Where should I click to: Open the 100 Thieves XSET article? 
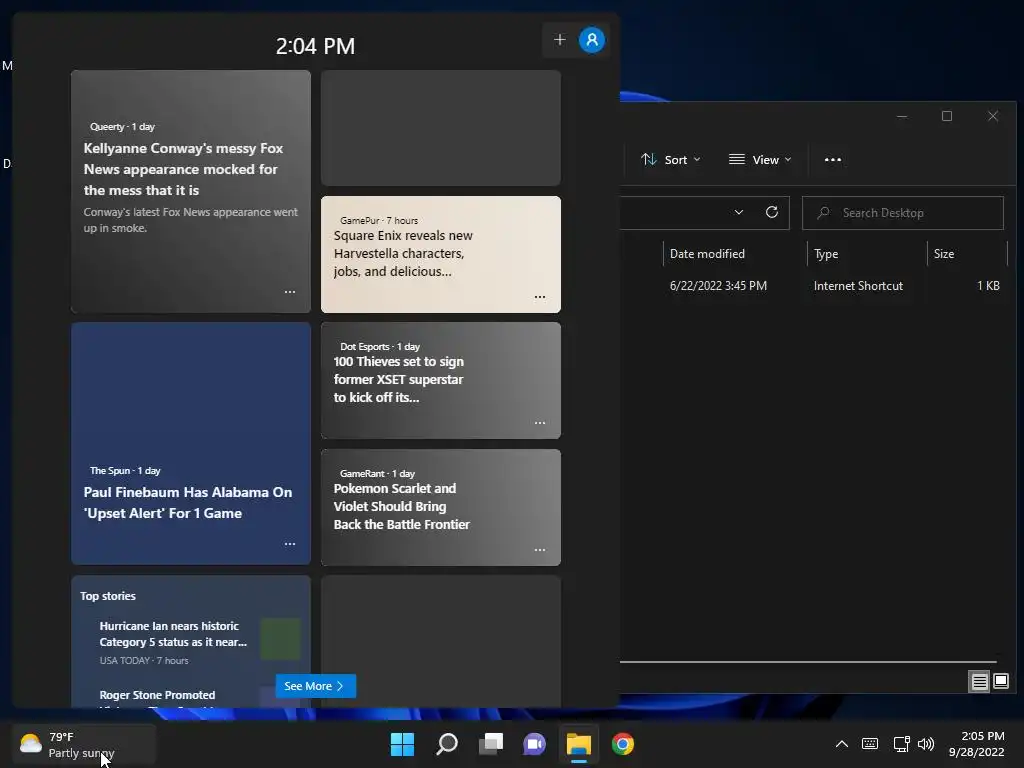441,380
